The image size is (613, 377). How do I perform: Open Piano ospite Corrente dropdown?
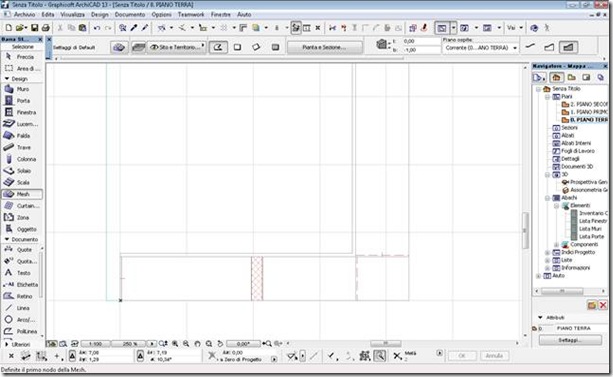[480, 48]
